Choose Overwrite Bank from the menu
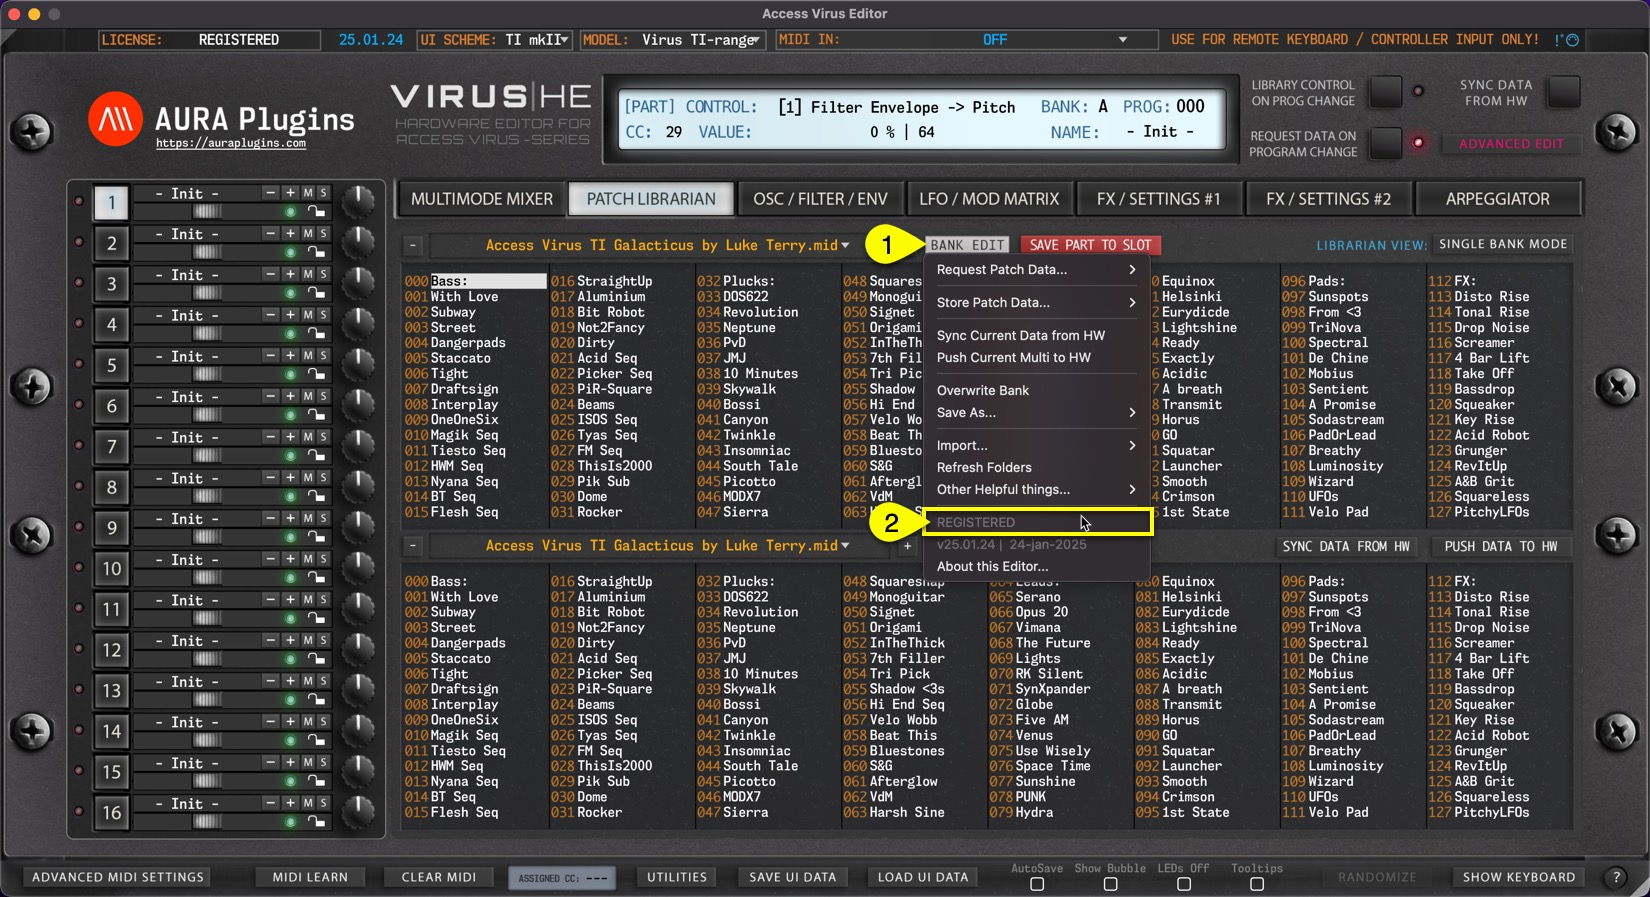The width and height of the screenshot is (1650, 897). click(983, 390)
